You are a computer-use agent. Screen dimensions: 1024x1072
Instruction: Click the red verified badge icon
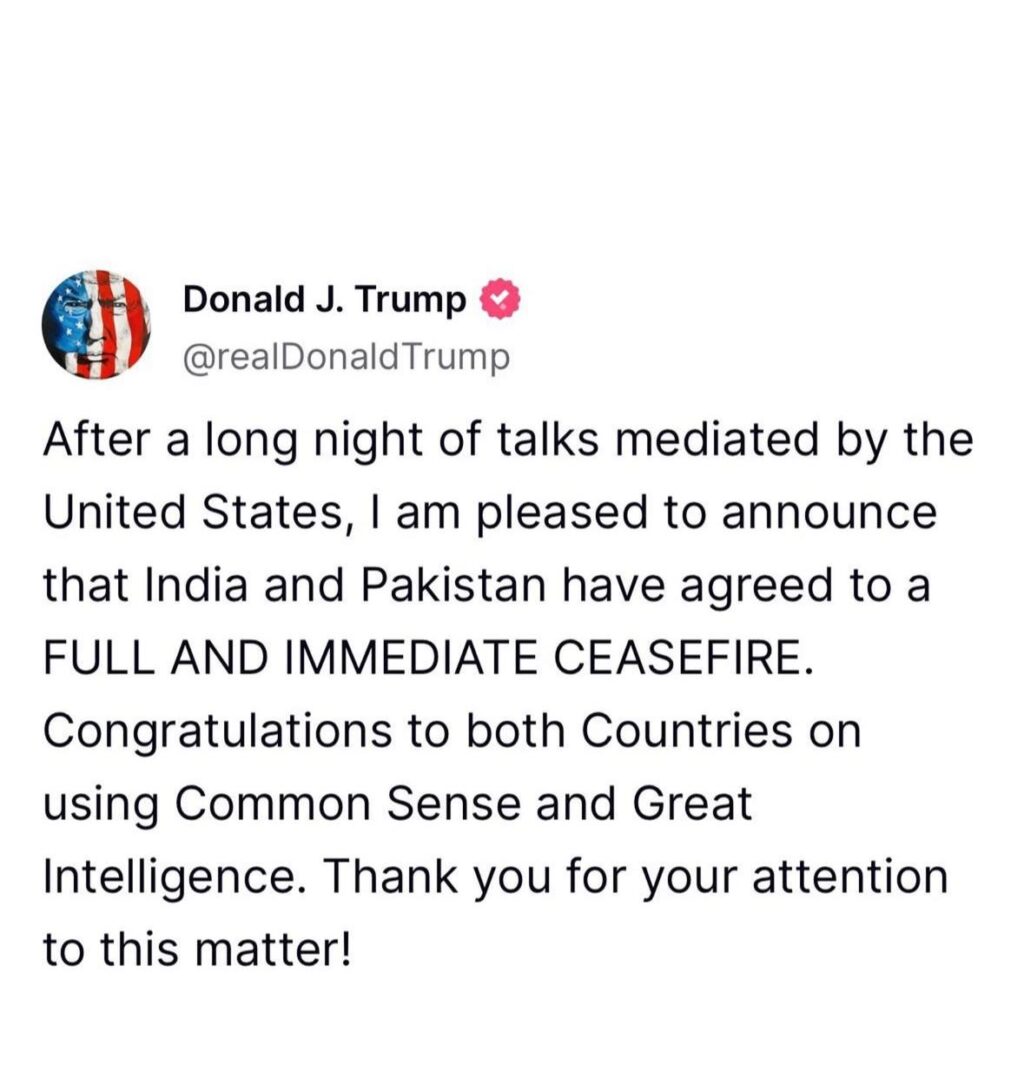[x=502, y=300]
